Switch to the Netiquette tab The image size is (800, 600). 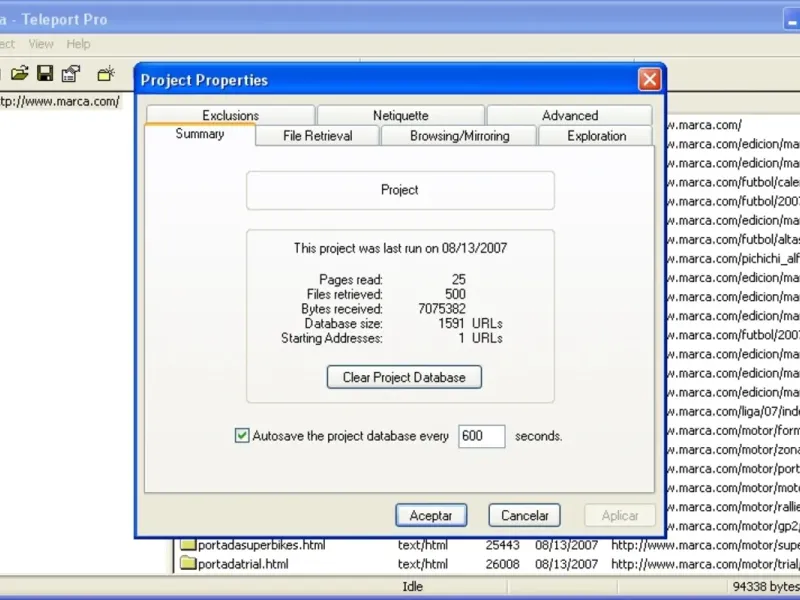click(401, 115)
